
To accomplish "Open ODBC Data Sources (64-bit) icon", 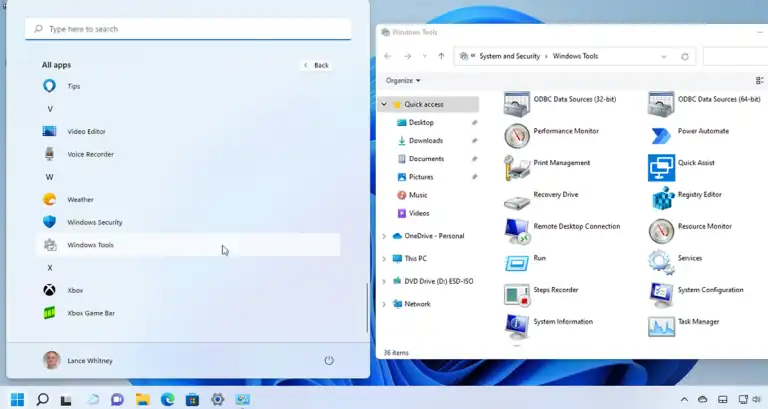I will (x=661, y=104).
